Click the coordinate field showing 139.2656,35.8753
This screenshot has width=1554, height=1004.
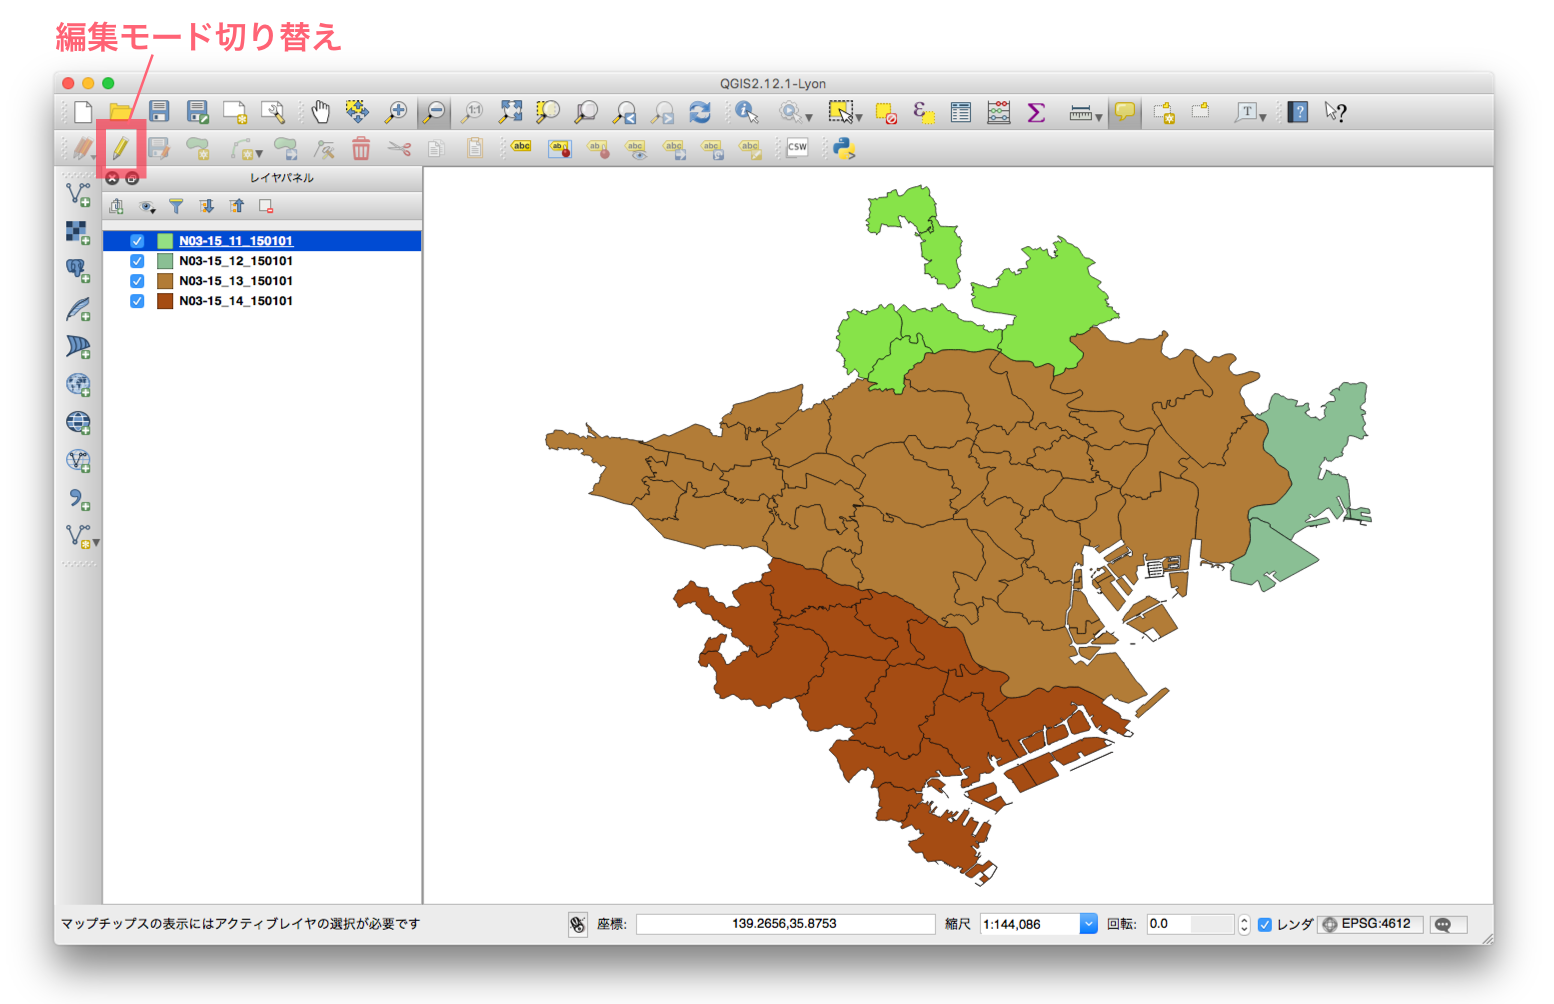785,924
